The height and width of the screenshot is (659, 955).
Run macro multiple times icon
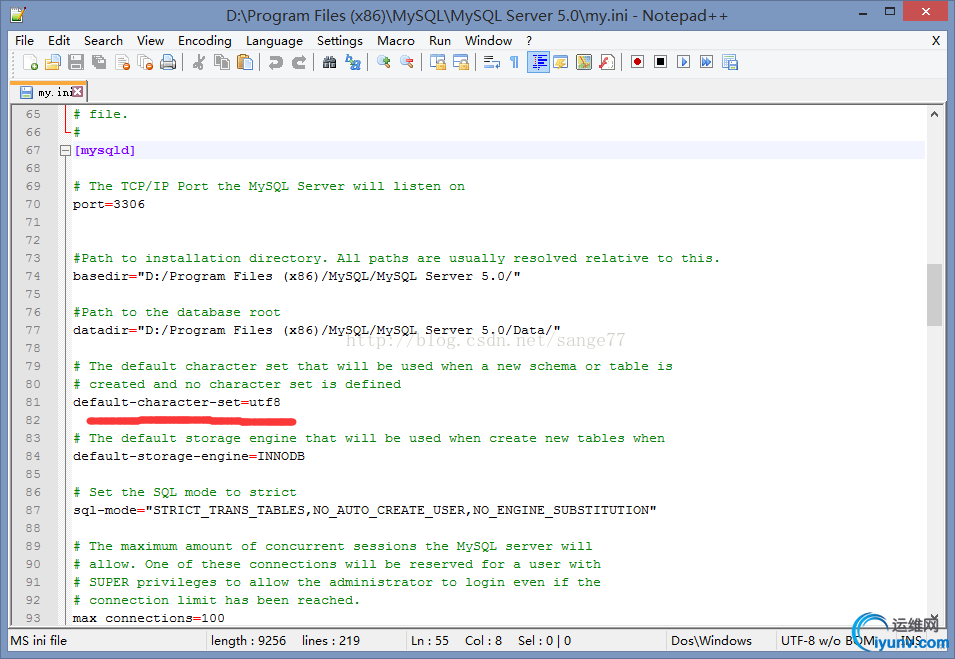[x=707, y=62]
